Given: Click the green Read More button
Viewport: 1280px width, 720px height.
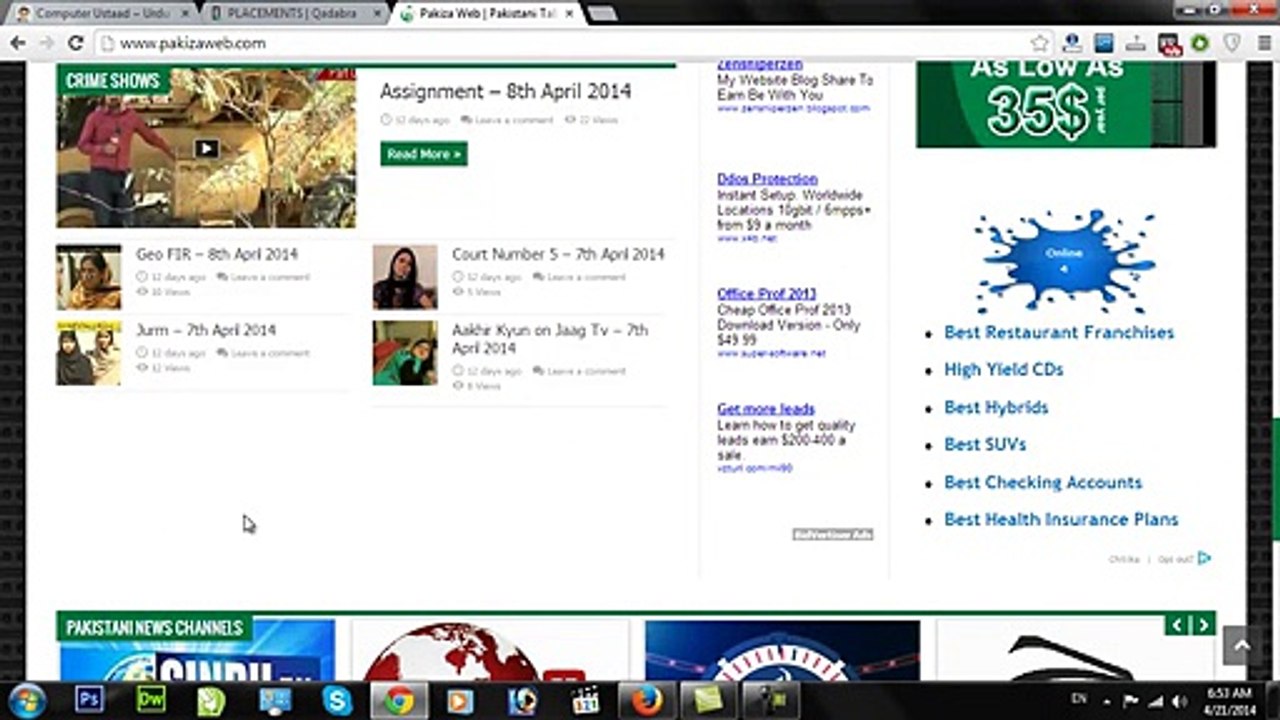Looking at the screenshot, I should (424, 154).
